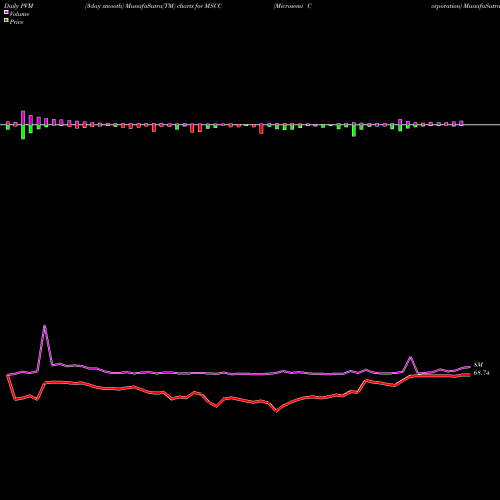The image size is (500, 500).
Task: Click the tallest magenta-green bar near the chart start
Action: tap(23, 125)
